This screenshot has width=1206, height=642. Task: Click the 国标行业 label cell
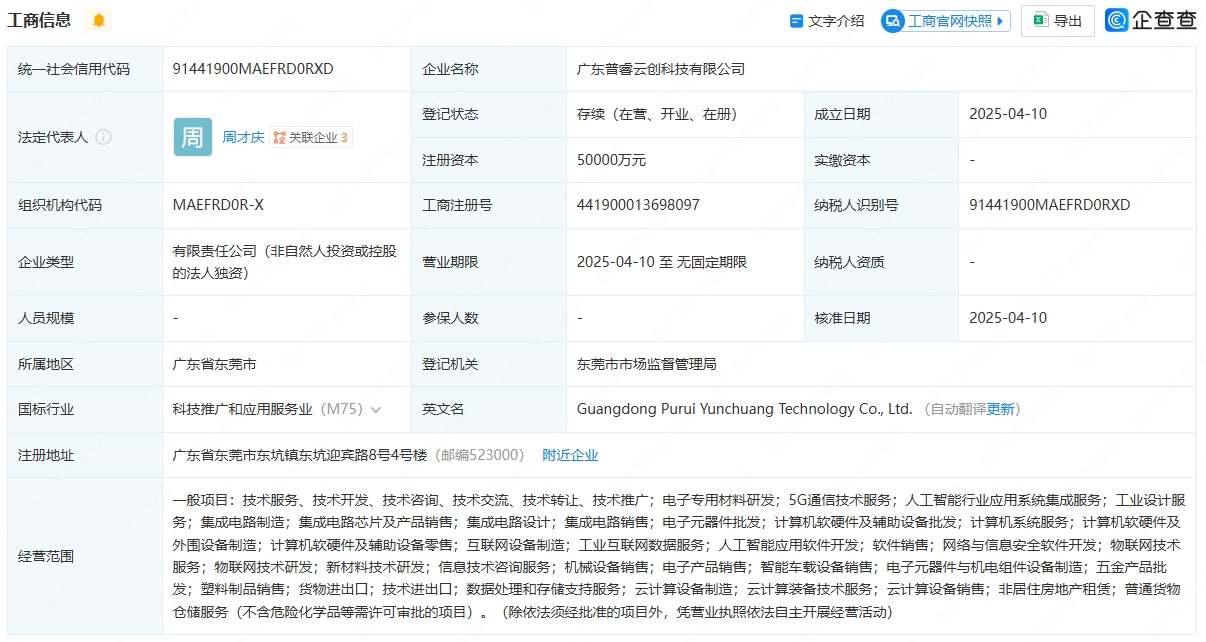pyautogui.click(x=85, y=409)
